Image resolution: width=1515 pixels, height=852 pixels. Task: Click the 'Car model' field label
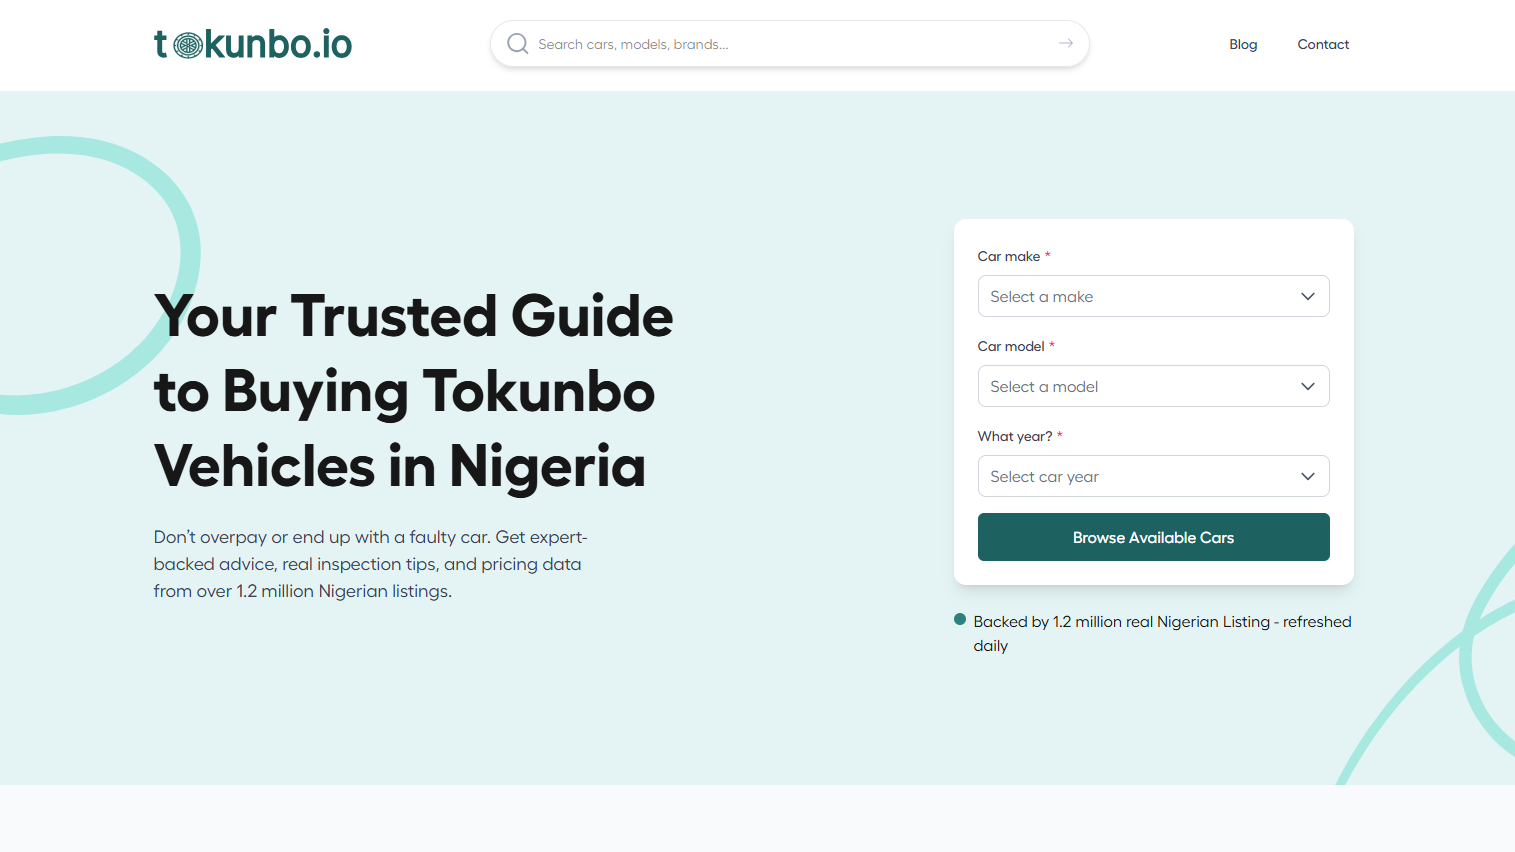pyautogui.click(x=1010, y=346)
